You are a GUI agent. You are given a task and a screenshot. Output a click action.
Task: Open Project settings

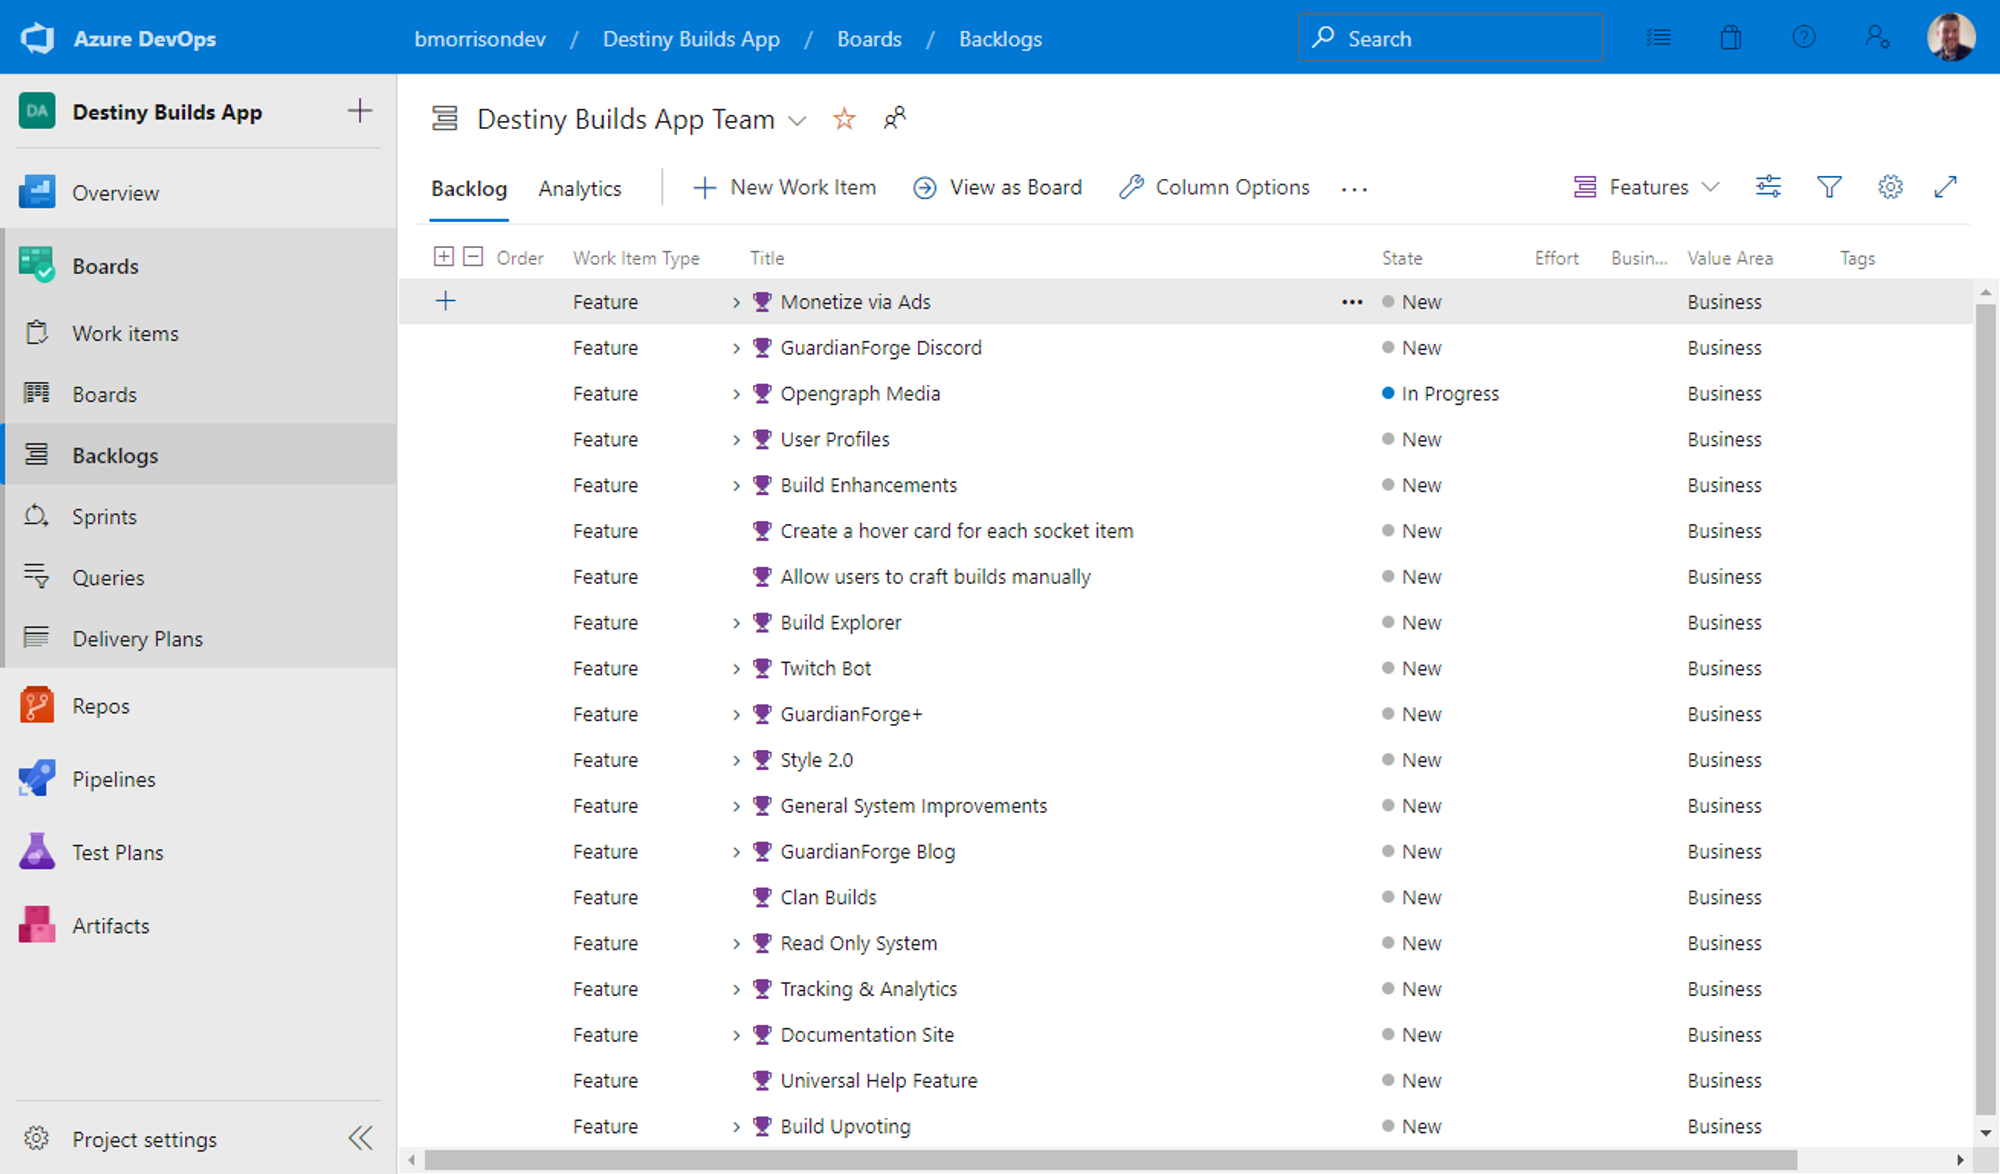(144, 1139)
